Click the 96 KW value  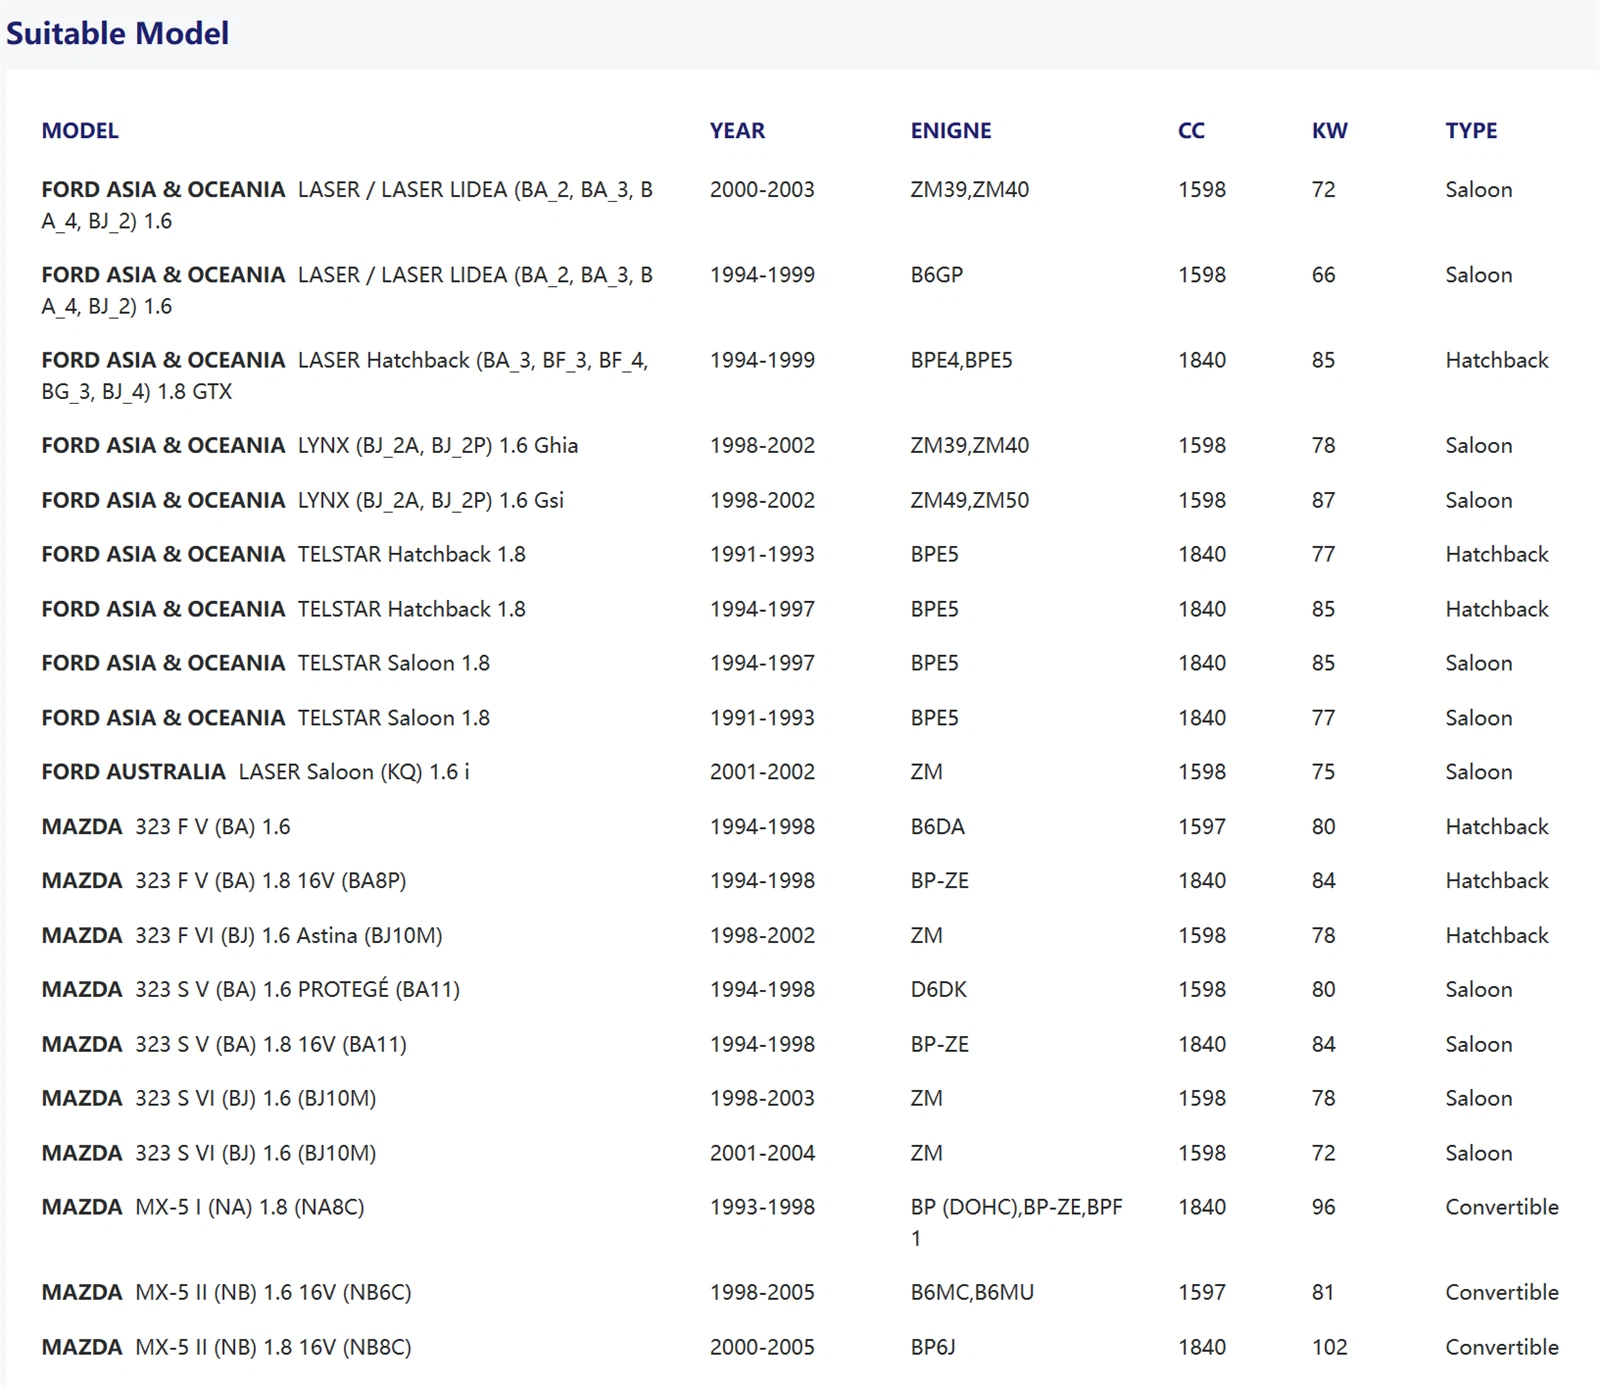click(1323, 1207)
